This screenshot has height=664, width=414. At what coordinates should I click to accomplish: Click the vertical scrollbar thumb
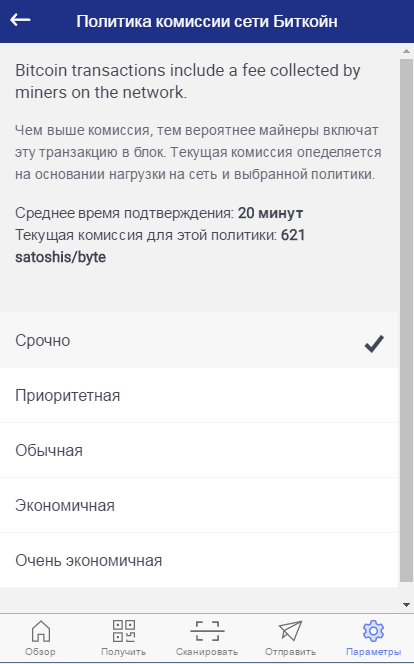406,321
